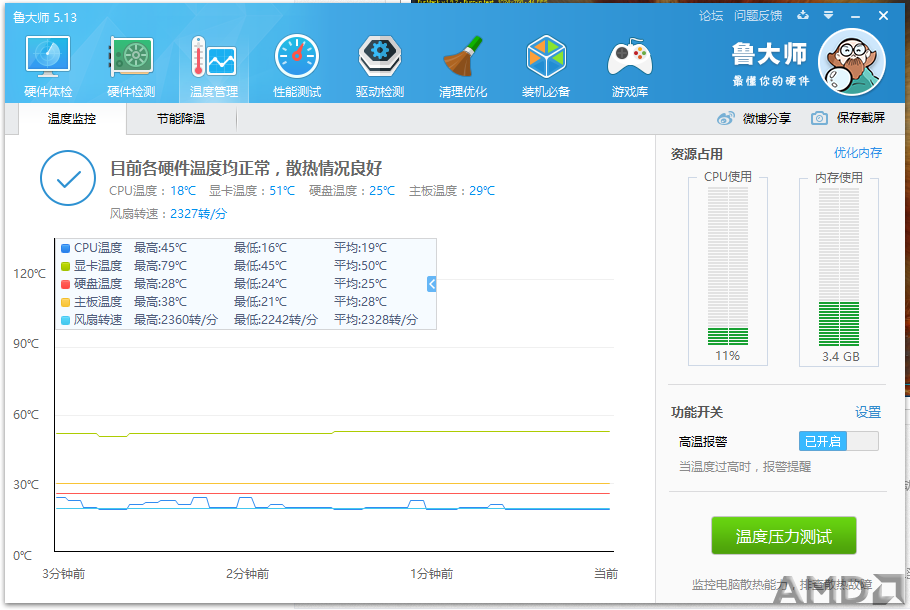
Task: Open the 问题反馈 feedback link
Action: (x=758, y=16)
